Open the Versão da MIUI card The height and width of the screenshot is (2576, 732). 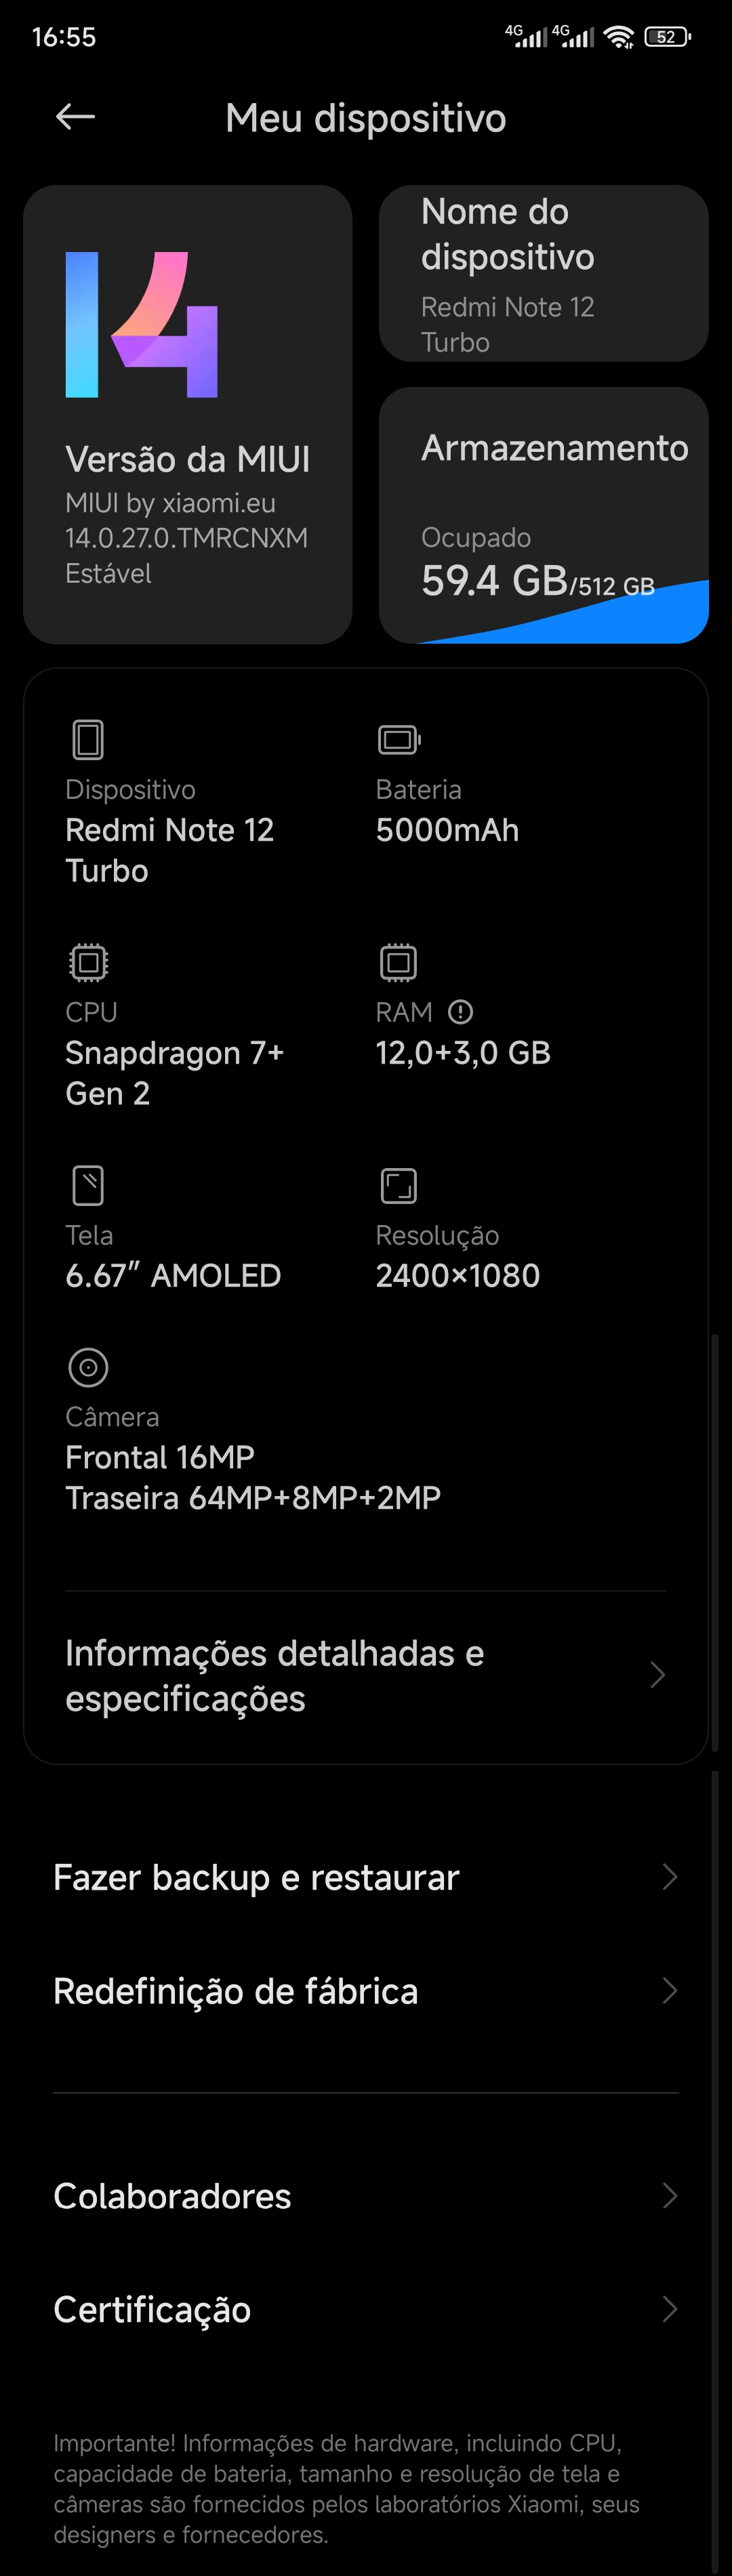(188, 414)
